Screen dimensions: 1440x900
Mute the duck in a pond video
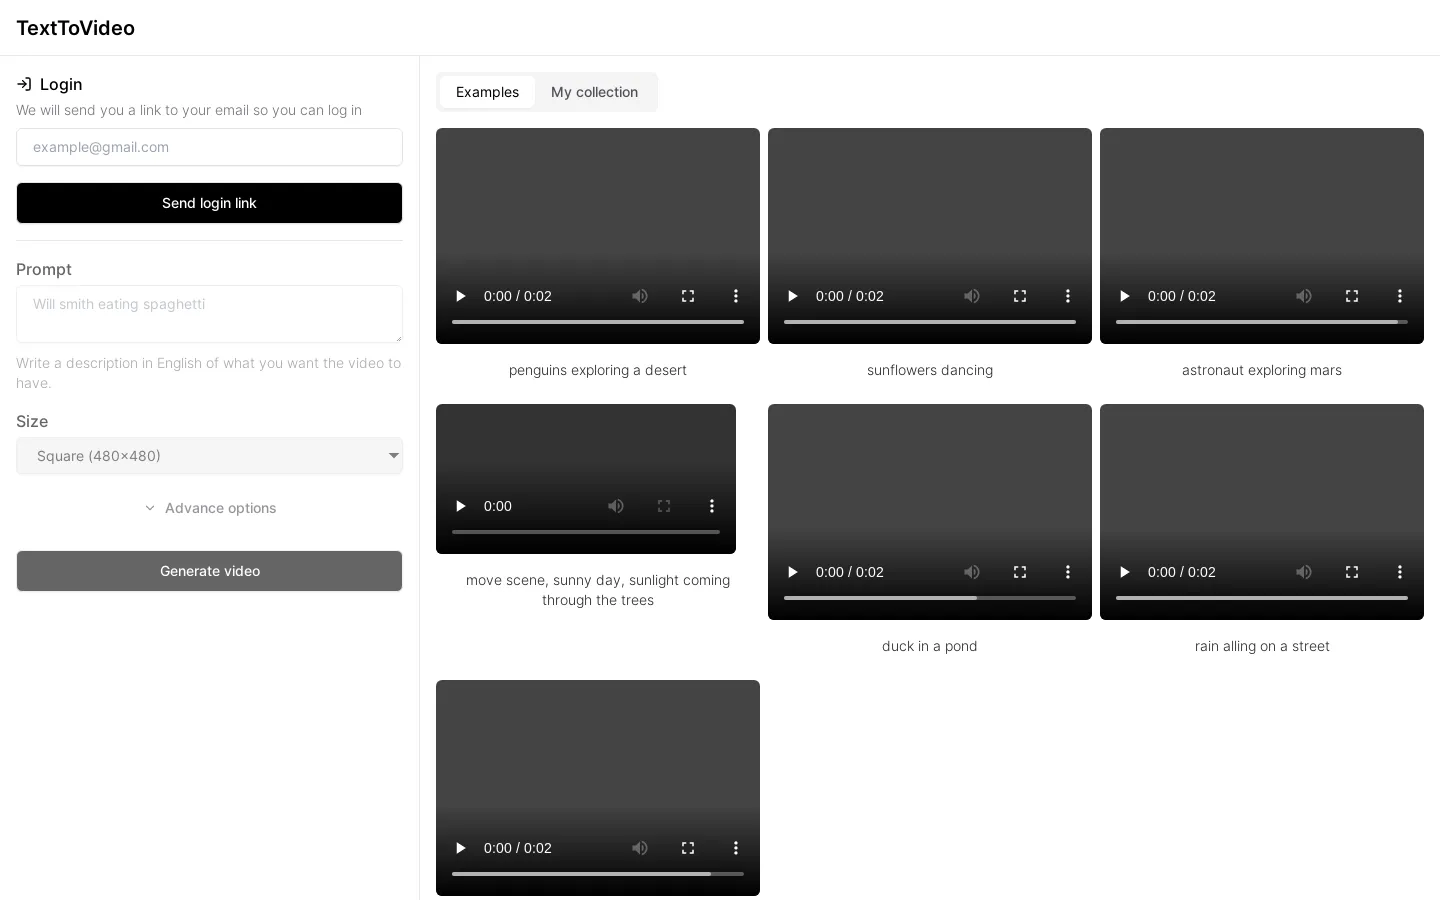click(x=972, y=572)
